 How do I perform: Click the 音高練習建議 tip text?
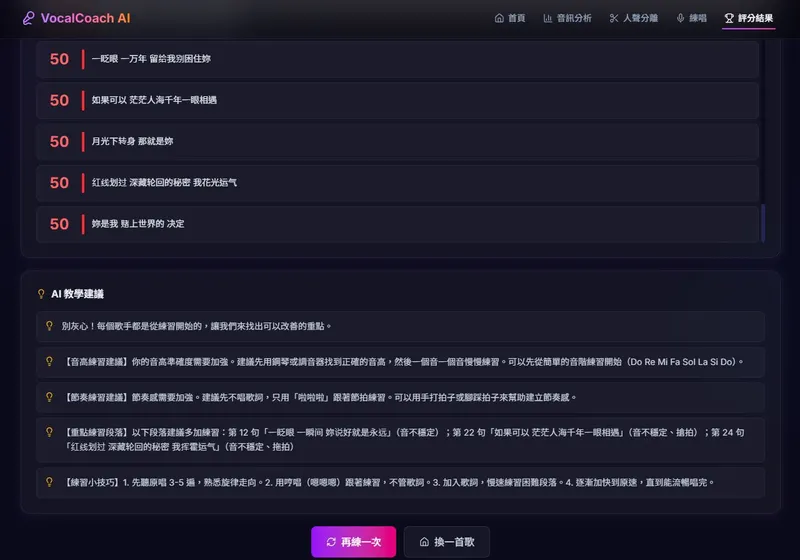click(x=403, y=362)
